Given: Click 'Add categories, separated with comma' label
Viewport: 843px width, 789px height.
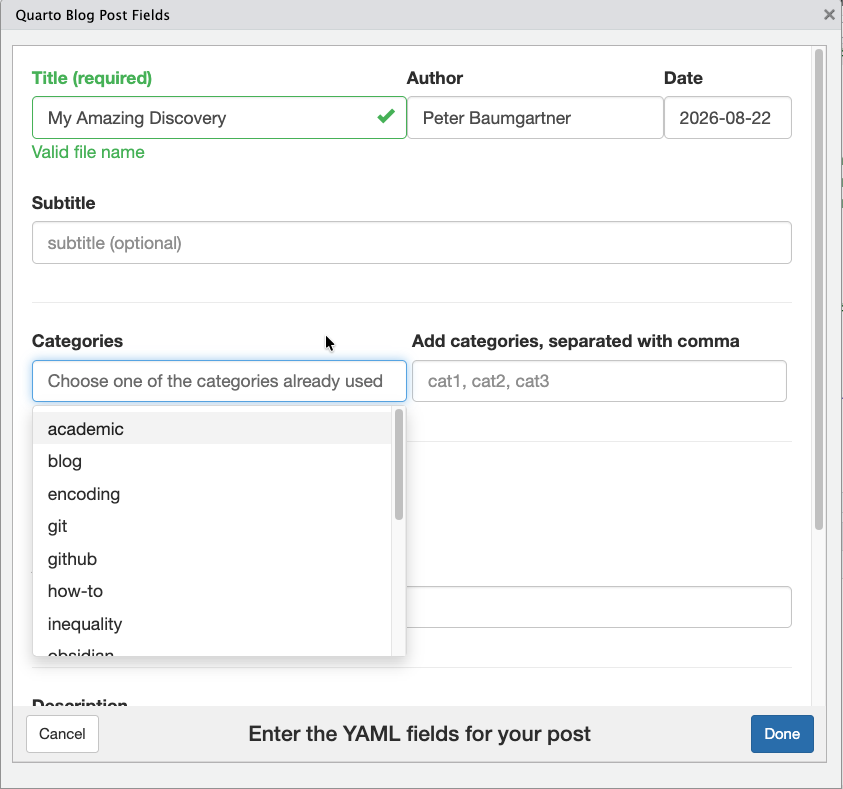Looking at the screenshot, I should coord(575,341).
